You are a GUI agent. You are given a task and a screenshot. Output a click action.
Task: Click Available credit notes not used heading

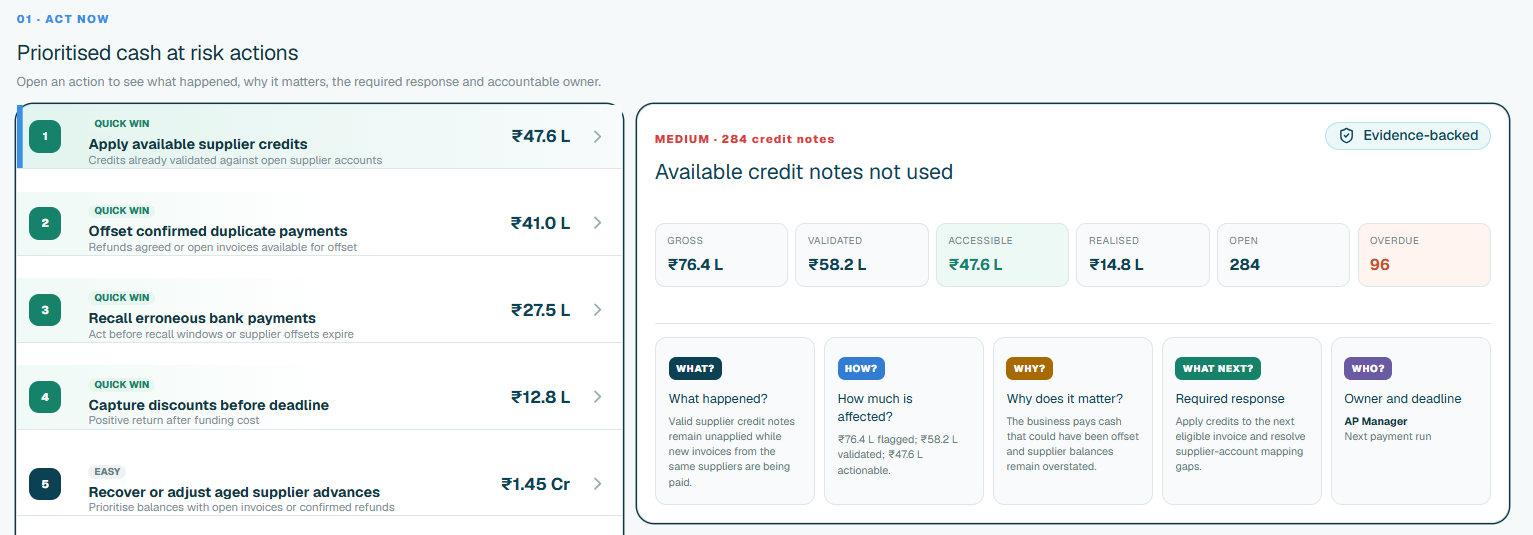click(x=804, y=172)
